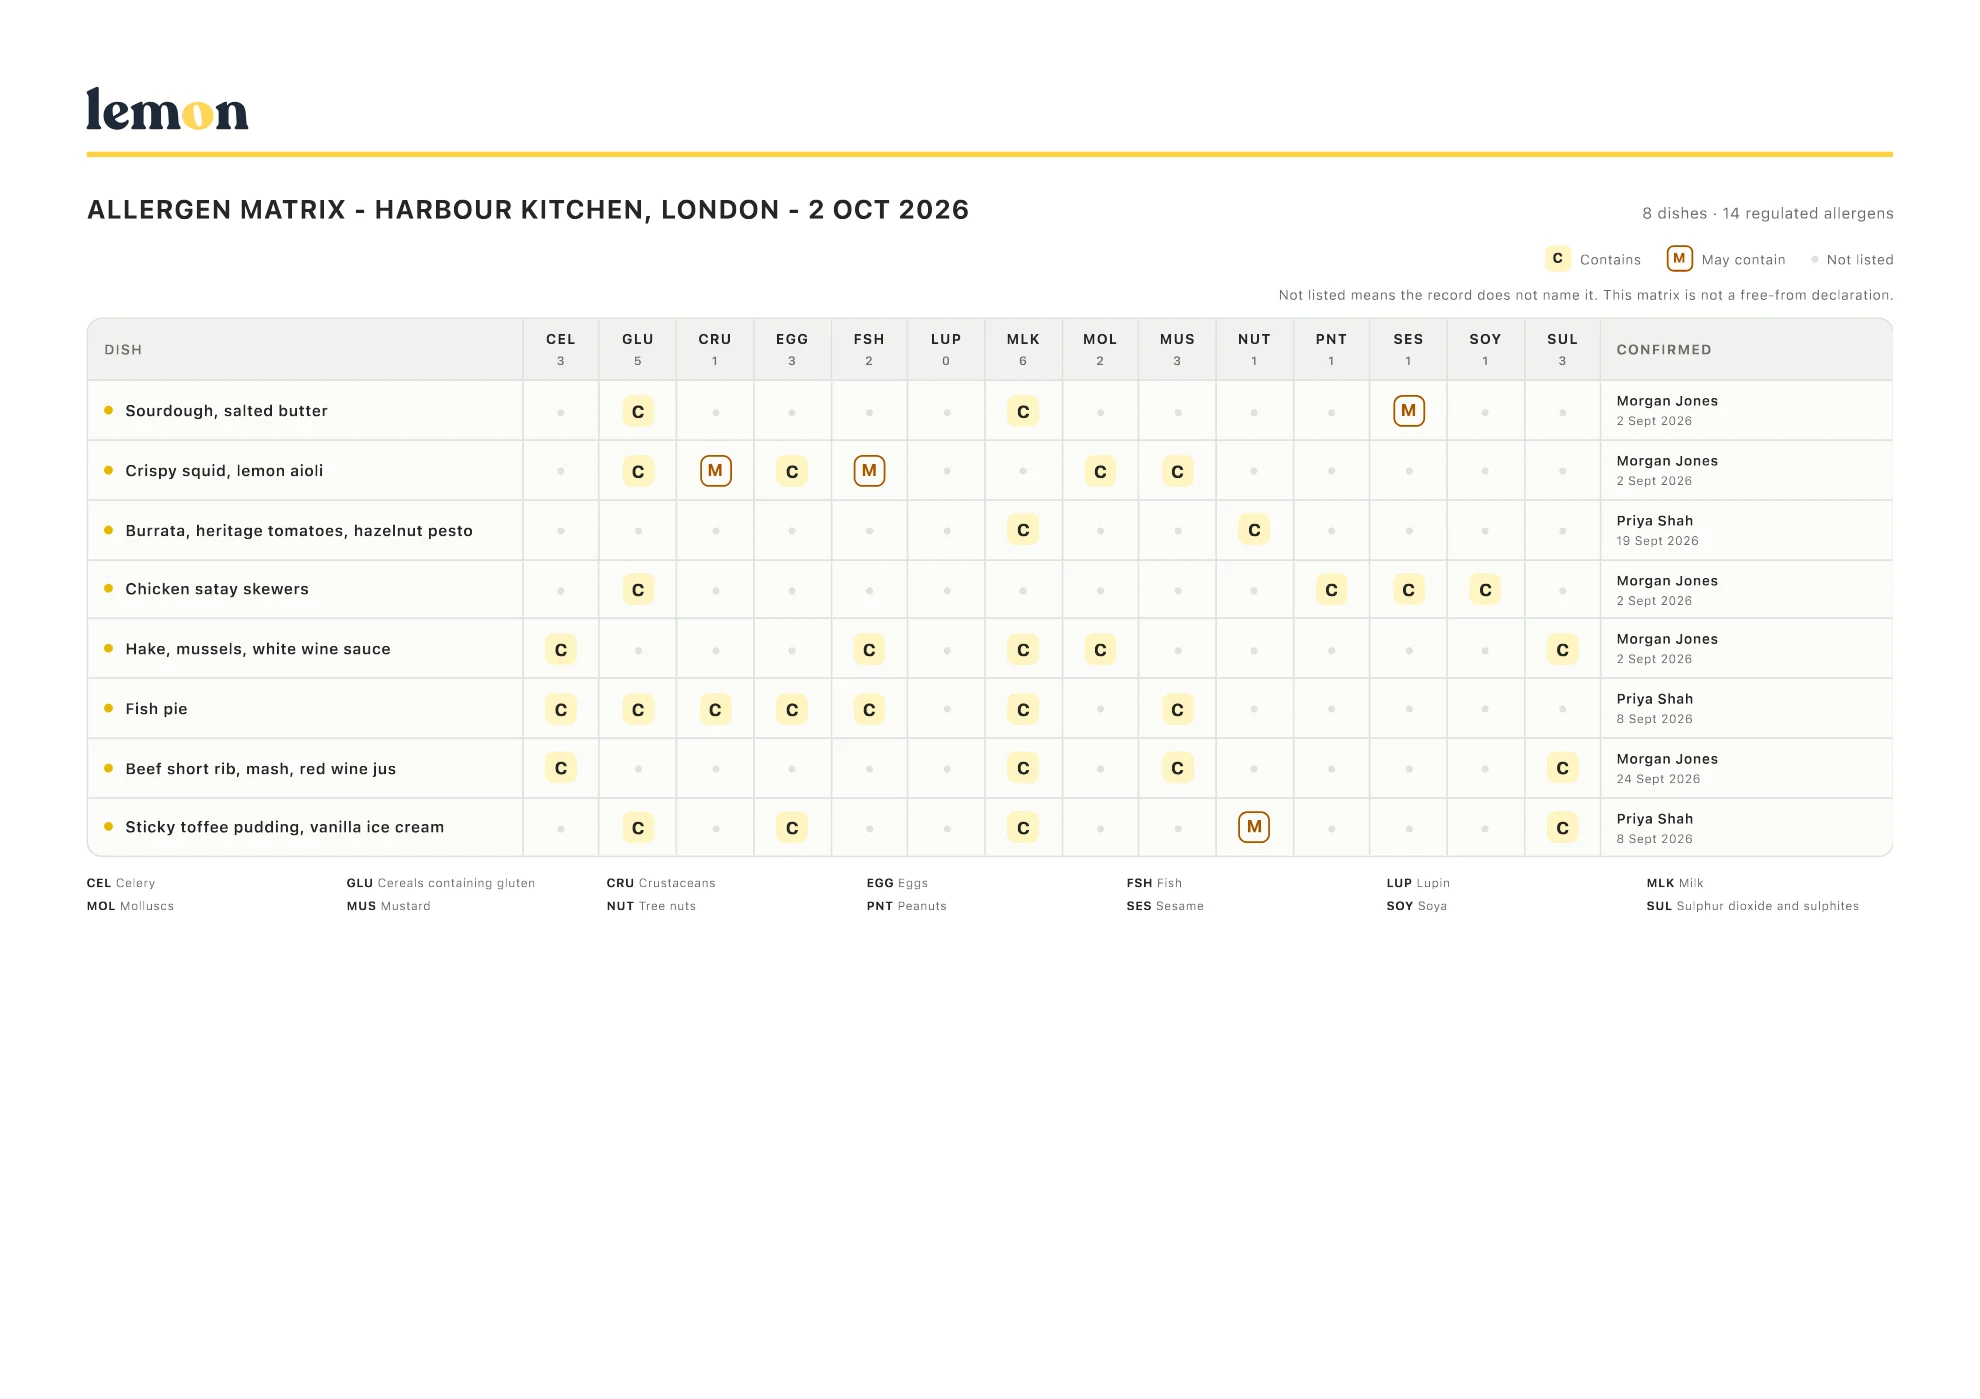Click the 24 Sept 2026 confirmation date

pyautogui.click(x=1658, y=779)
